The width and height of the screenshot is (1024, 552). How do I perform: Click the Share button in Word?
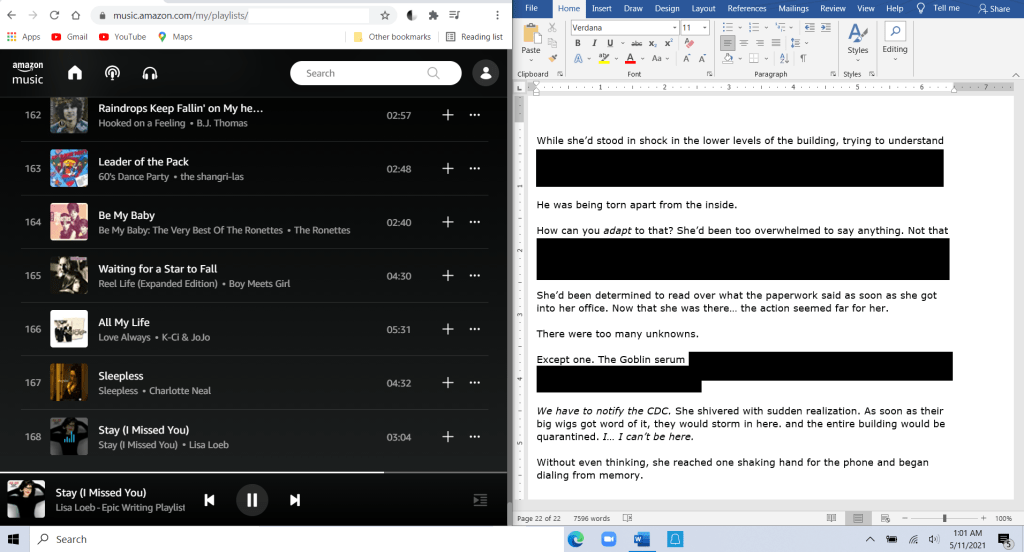994,8
